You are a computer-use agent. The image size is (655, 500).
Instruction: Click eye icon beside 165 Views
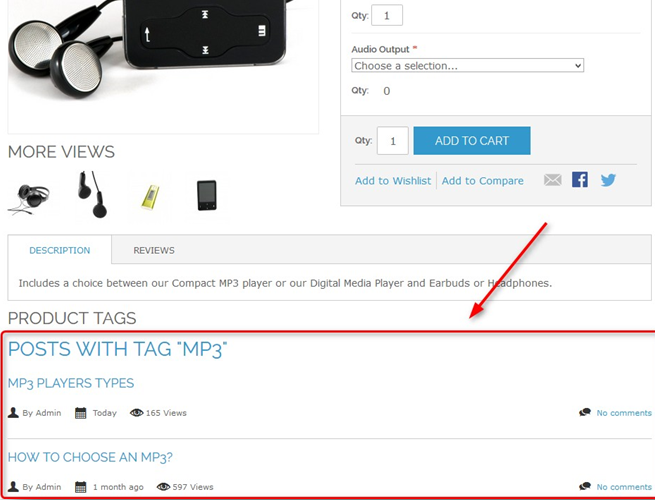137,413
